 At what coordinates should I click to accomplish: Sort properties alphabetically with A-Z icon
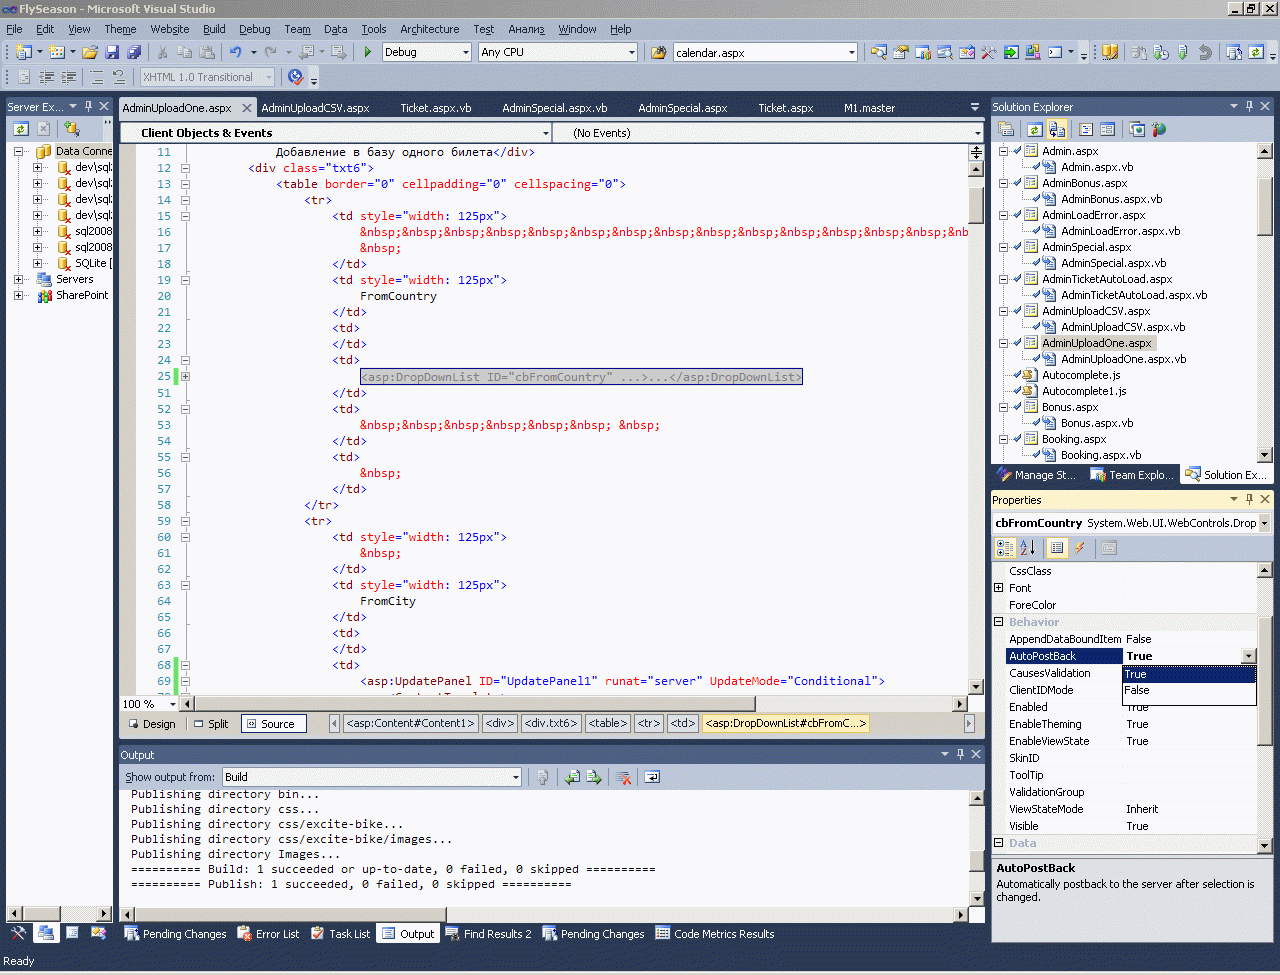1028,548
